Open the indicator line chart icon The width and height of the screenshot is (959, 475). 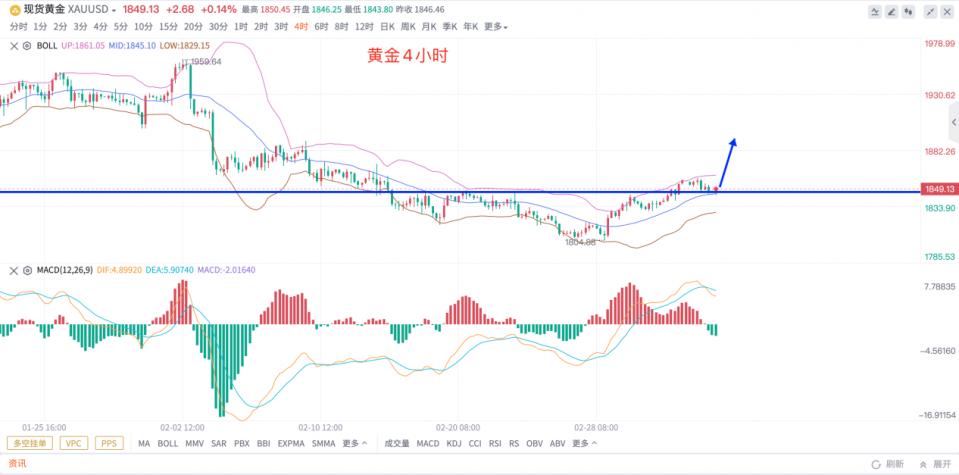[876, 11]
